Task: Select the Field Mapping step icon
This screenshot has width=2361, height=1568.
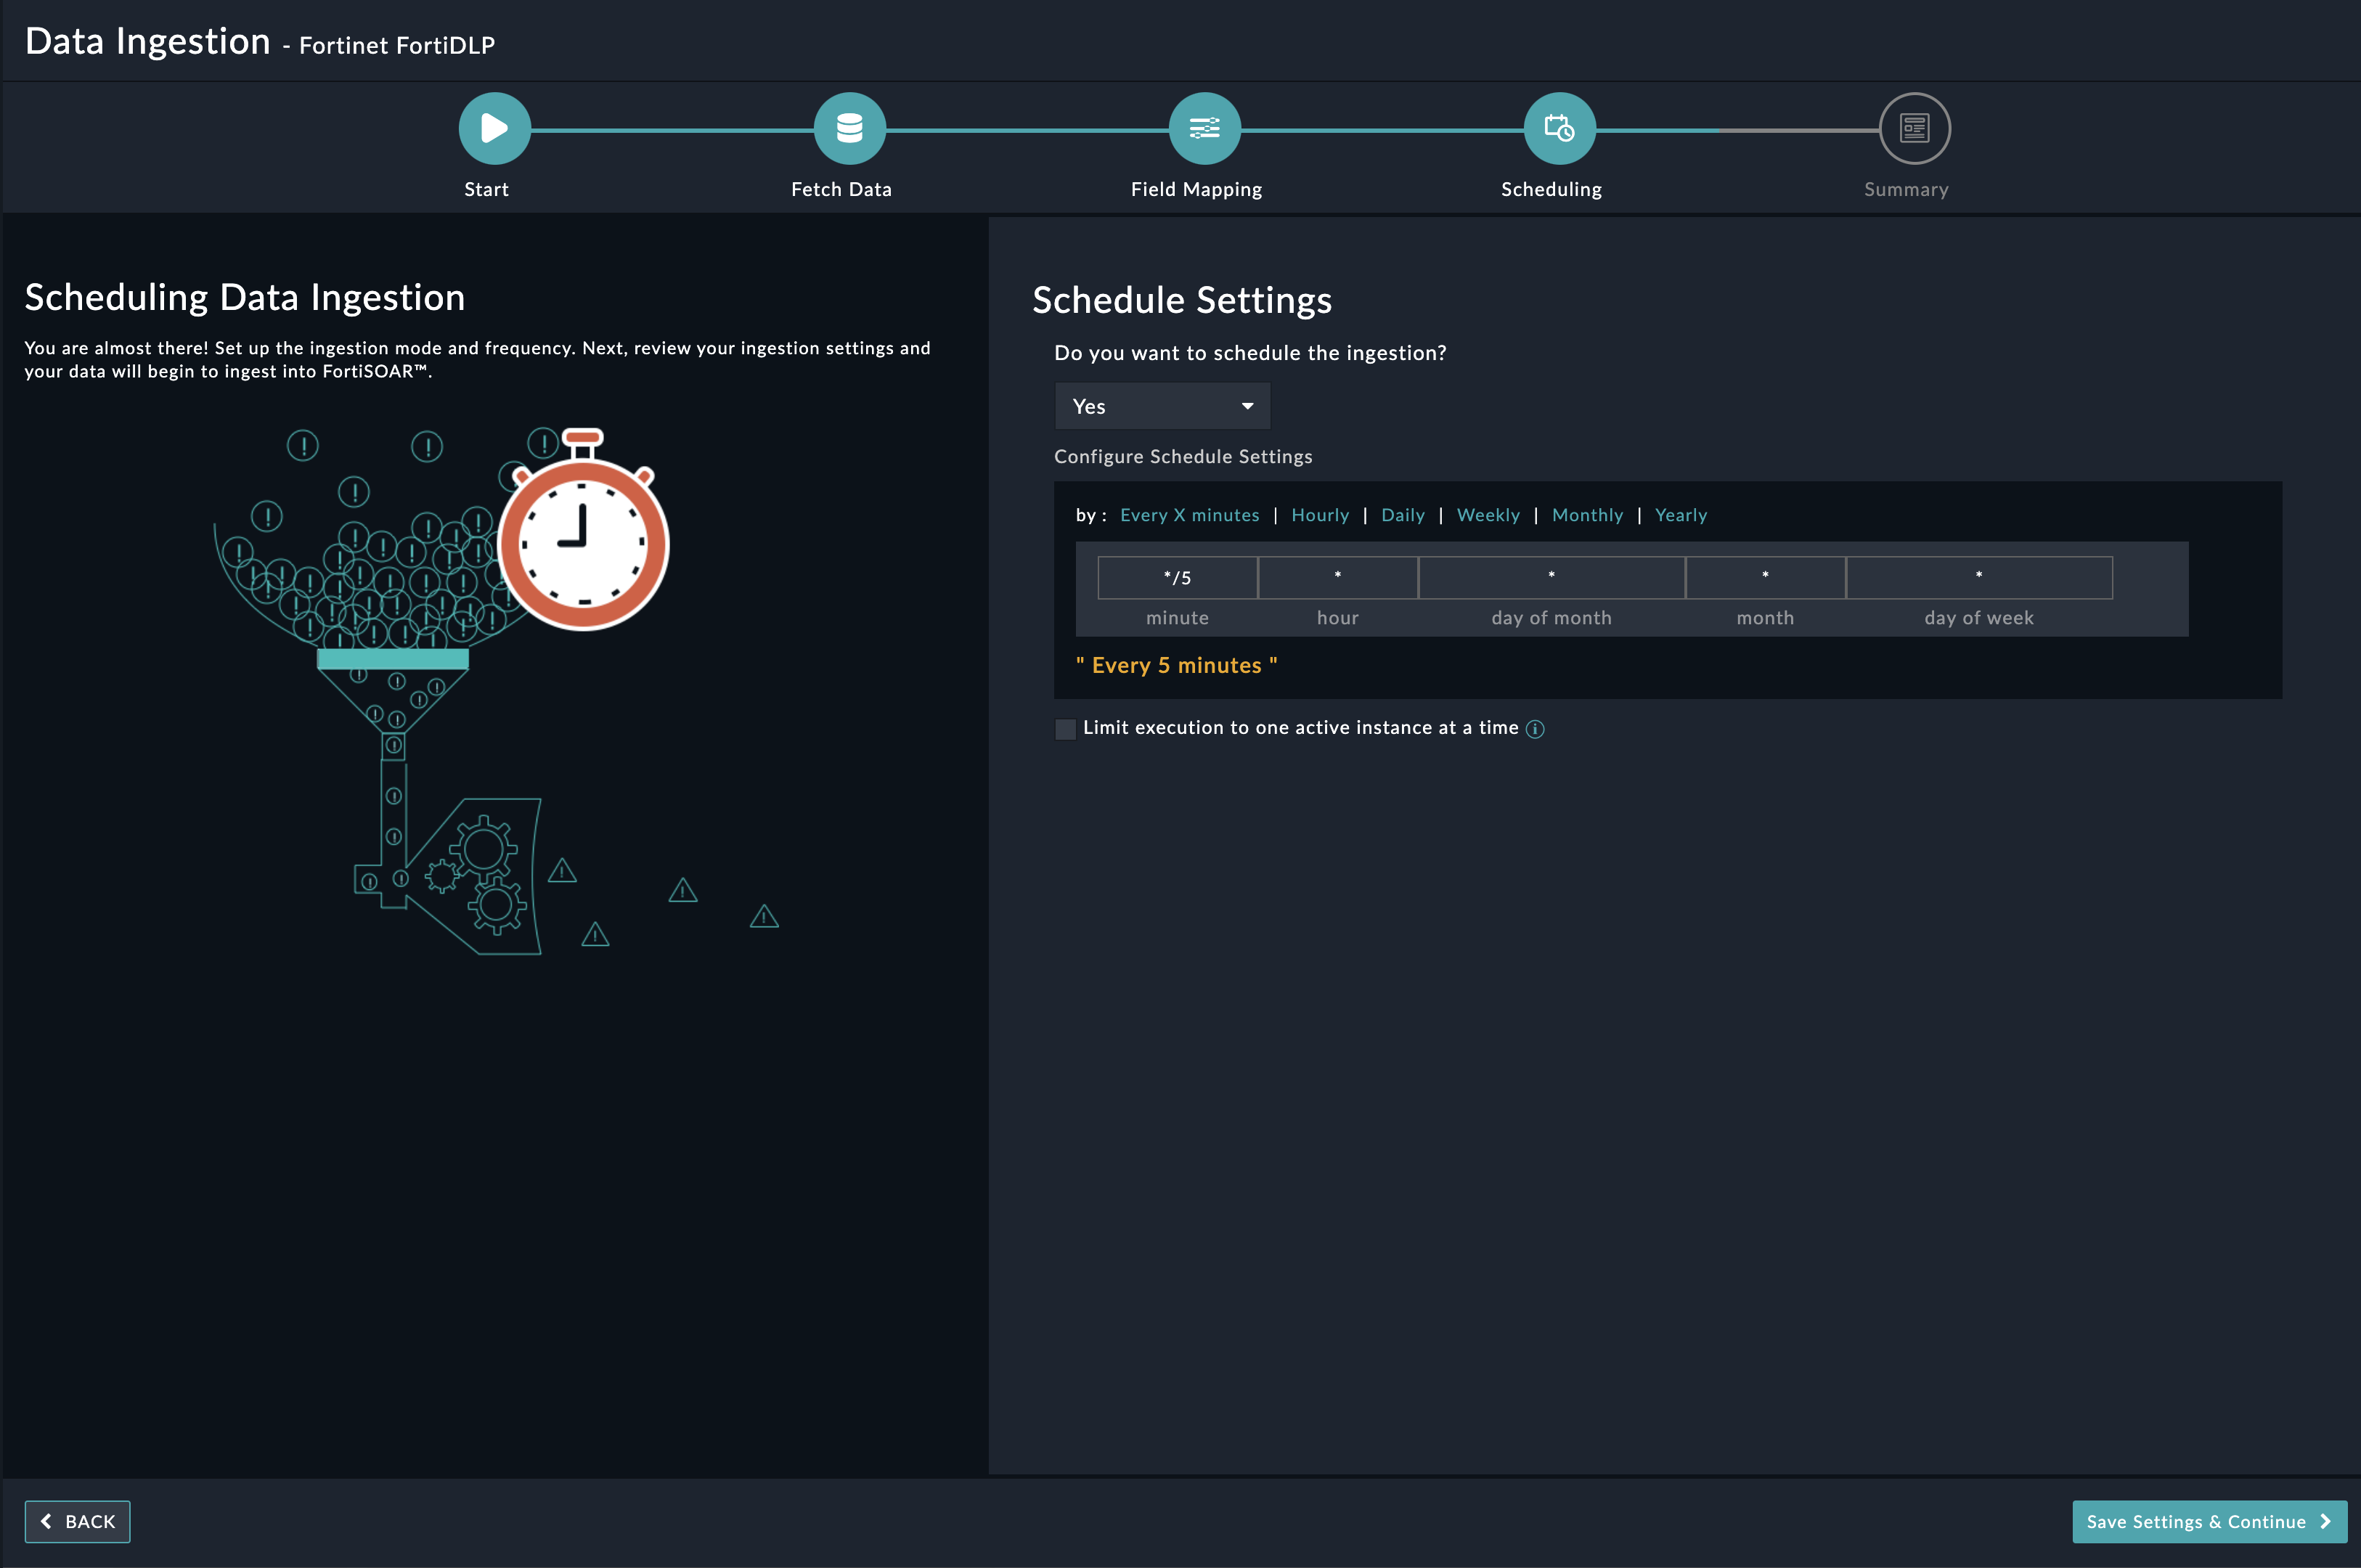Action: pyautogui.click(x=1204, y=128)
